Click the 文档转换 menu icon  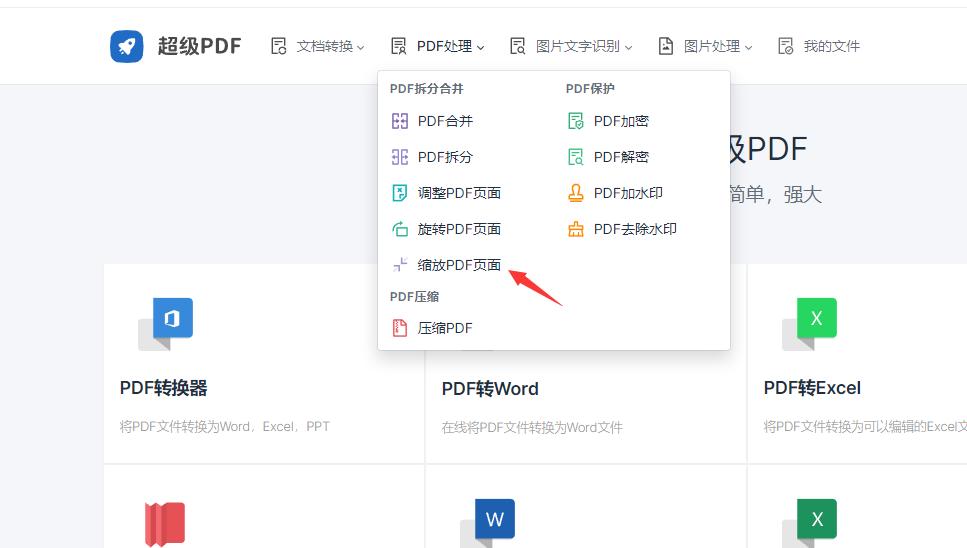point(279,46)
